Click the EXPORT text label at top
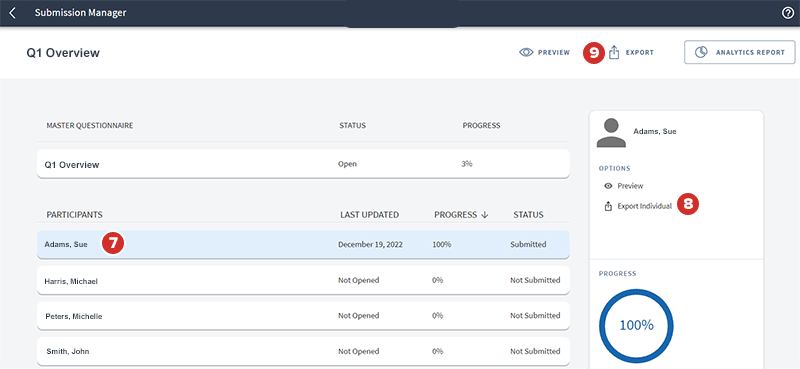 640,52
